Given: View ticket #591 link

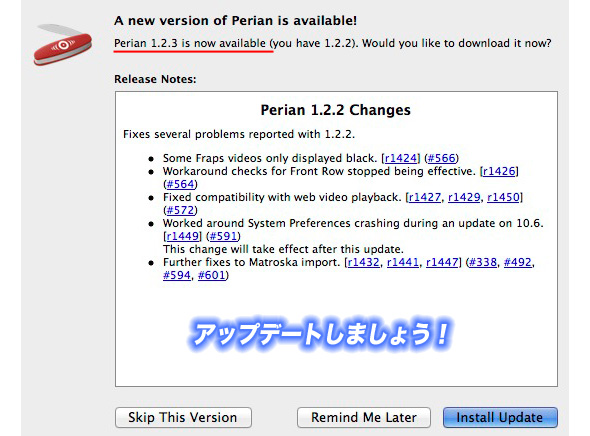Looking at the screenshot, I should pyautogui.click(x=223, y=236).
